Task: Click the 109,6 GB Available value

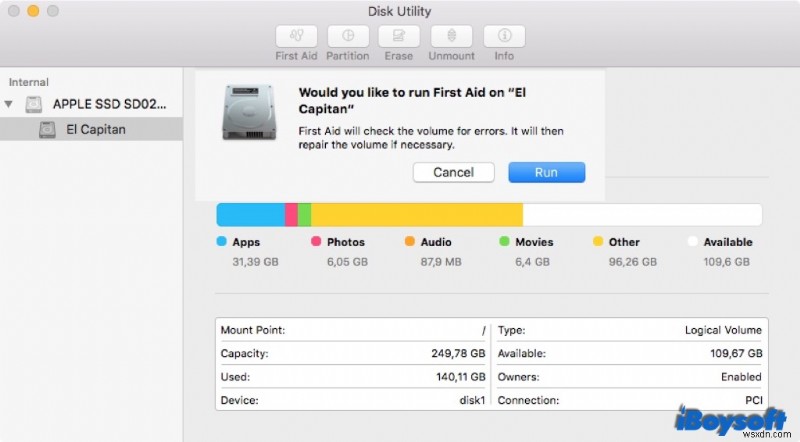Action: pyautogui.click(x=727, y=262)
